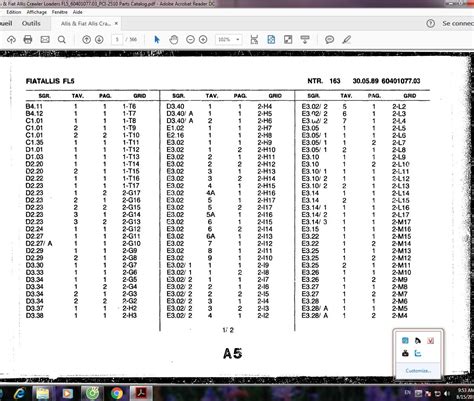Select the Hand pan tool
The width and height of the screenshot is (474, 401).
coord(174,40)
